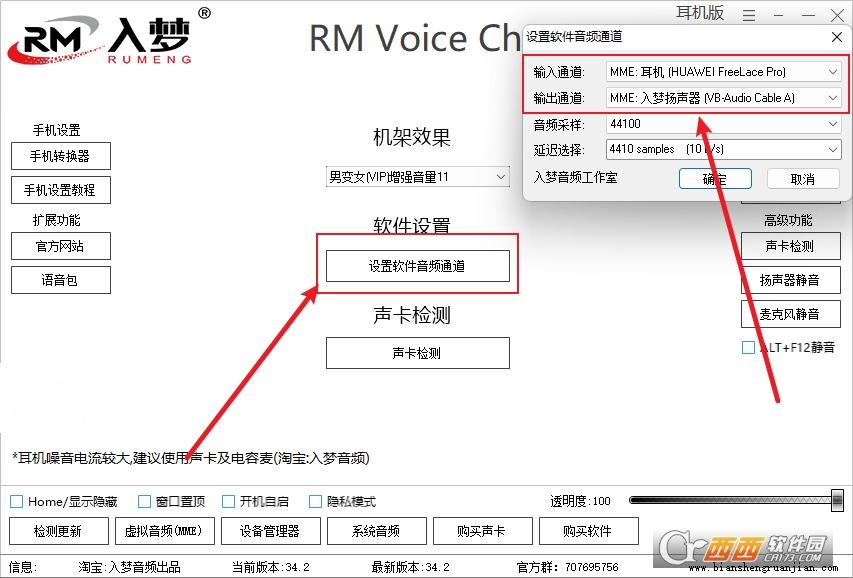Click the 透明度:100 label

580,501
